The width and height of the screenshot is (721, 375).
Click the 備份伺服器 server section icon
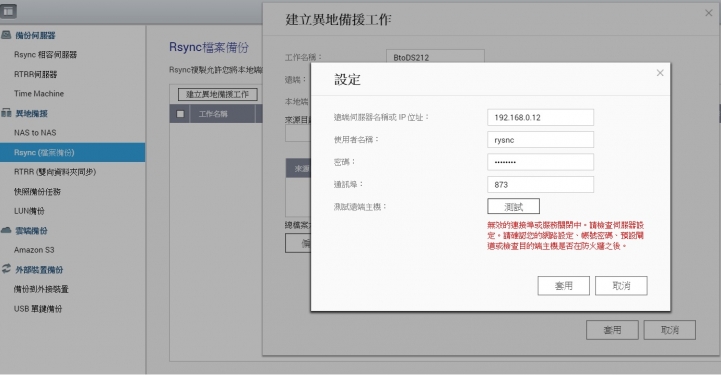coord(6,35)
